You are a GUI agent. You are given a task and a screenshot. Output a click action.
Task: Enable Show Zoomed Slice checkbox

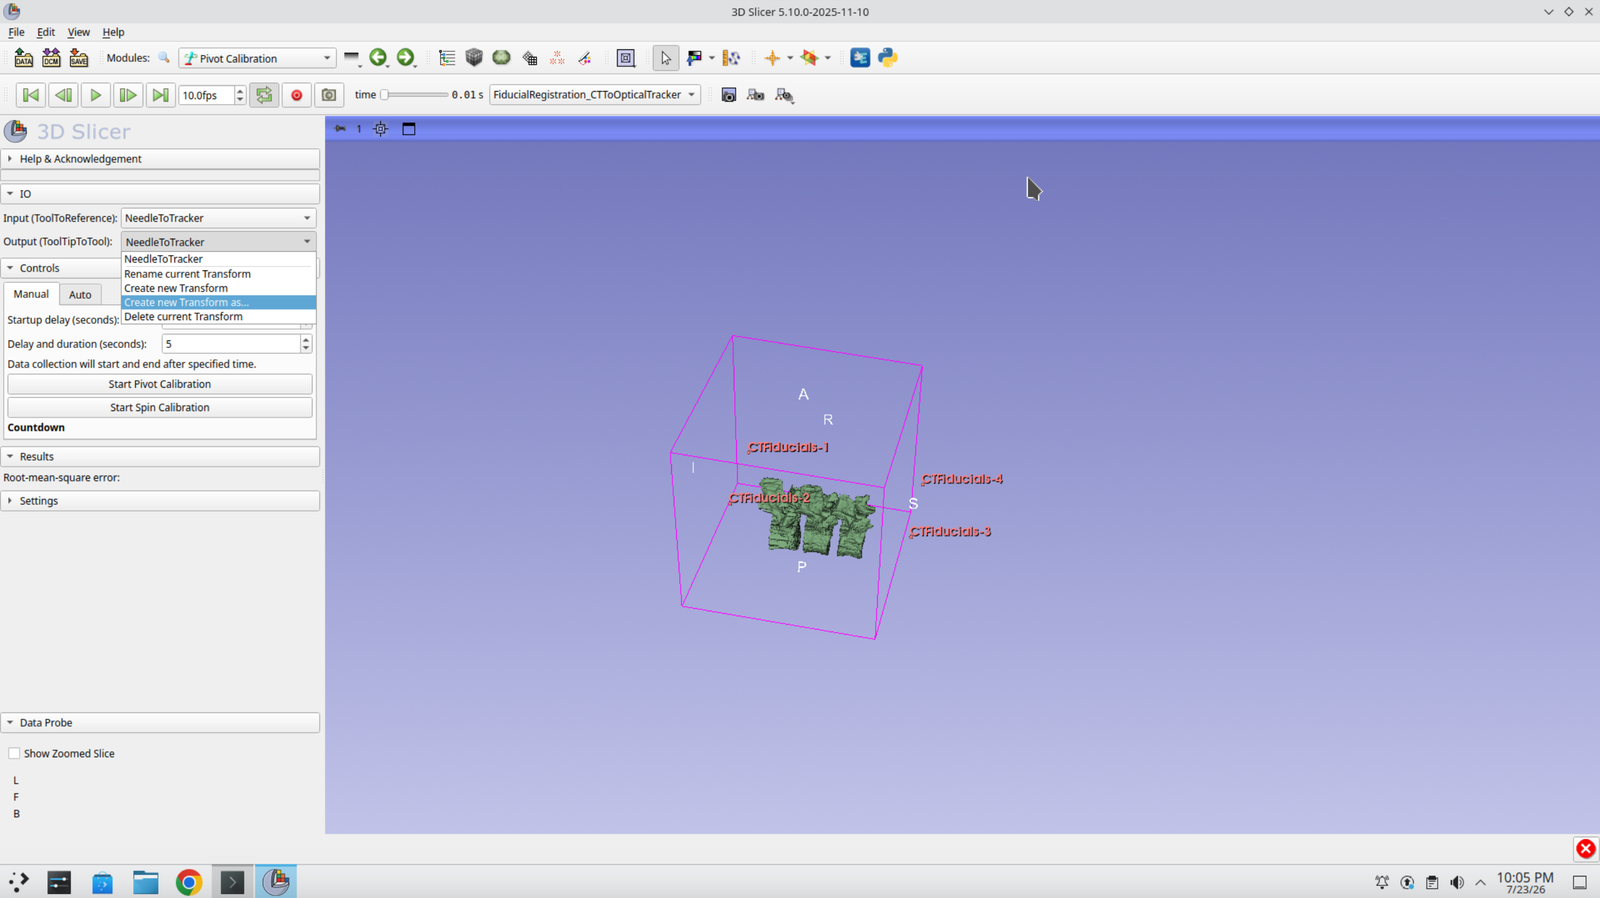(14, 754)
